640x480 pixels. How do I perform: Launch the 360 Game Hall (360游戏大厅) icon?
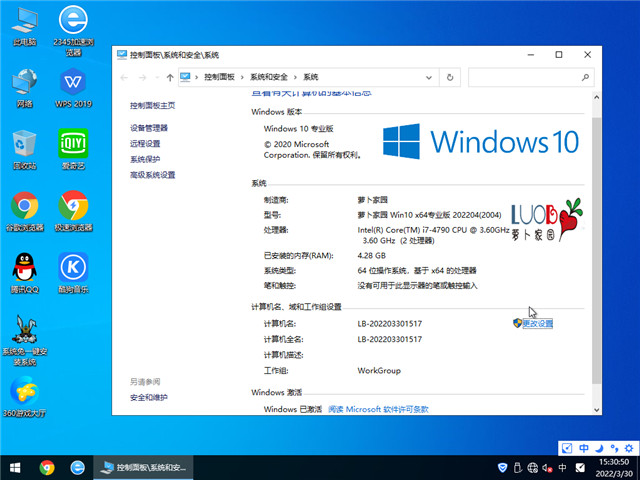click(24, 397)
